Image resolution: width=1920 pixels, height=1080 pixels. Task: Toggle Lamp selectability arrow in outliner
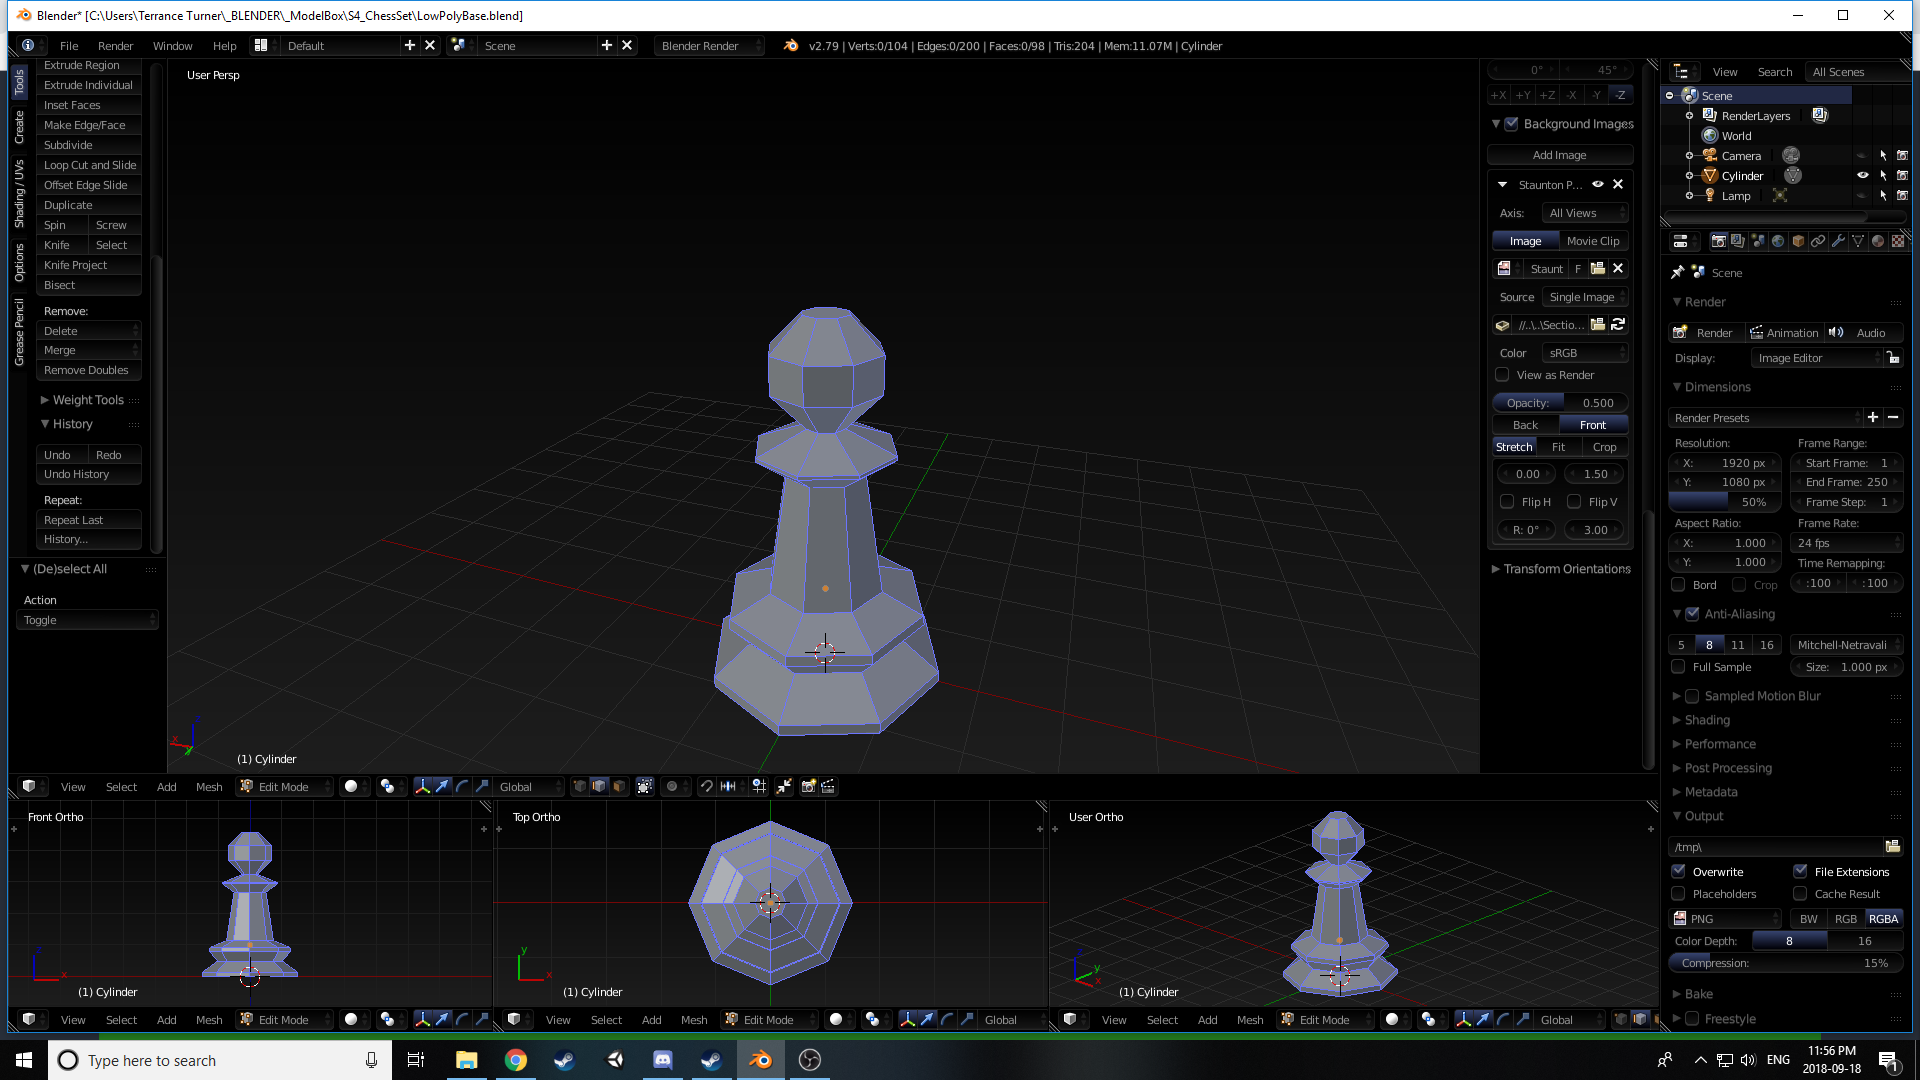click(x=1883, y=196)
